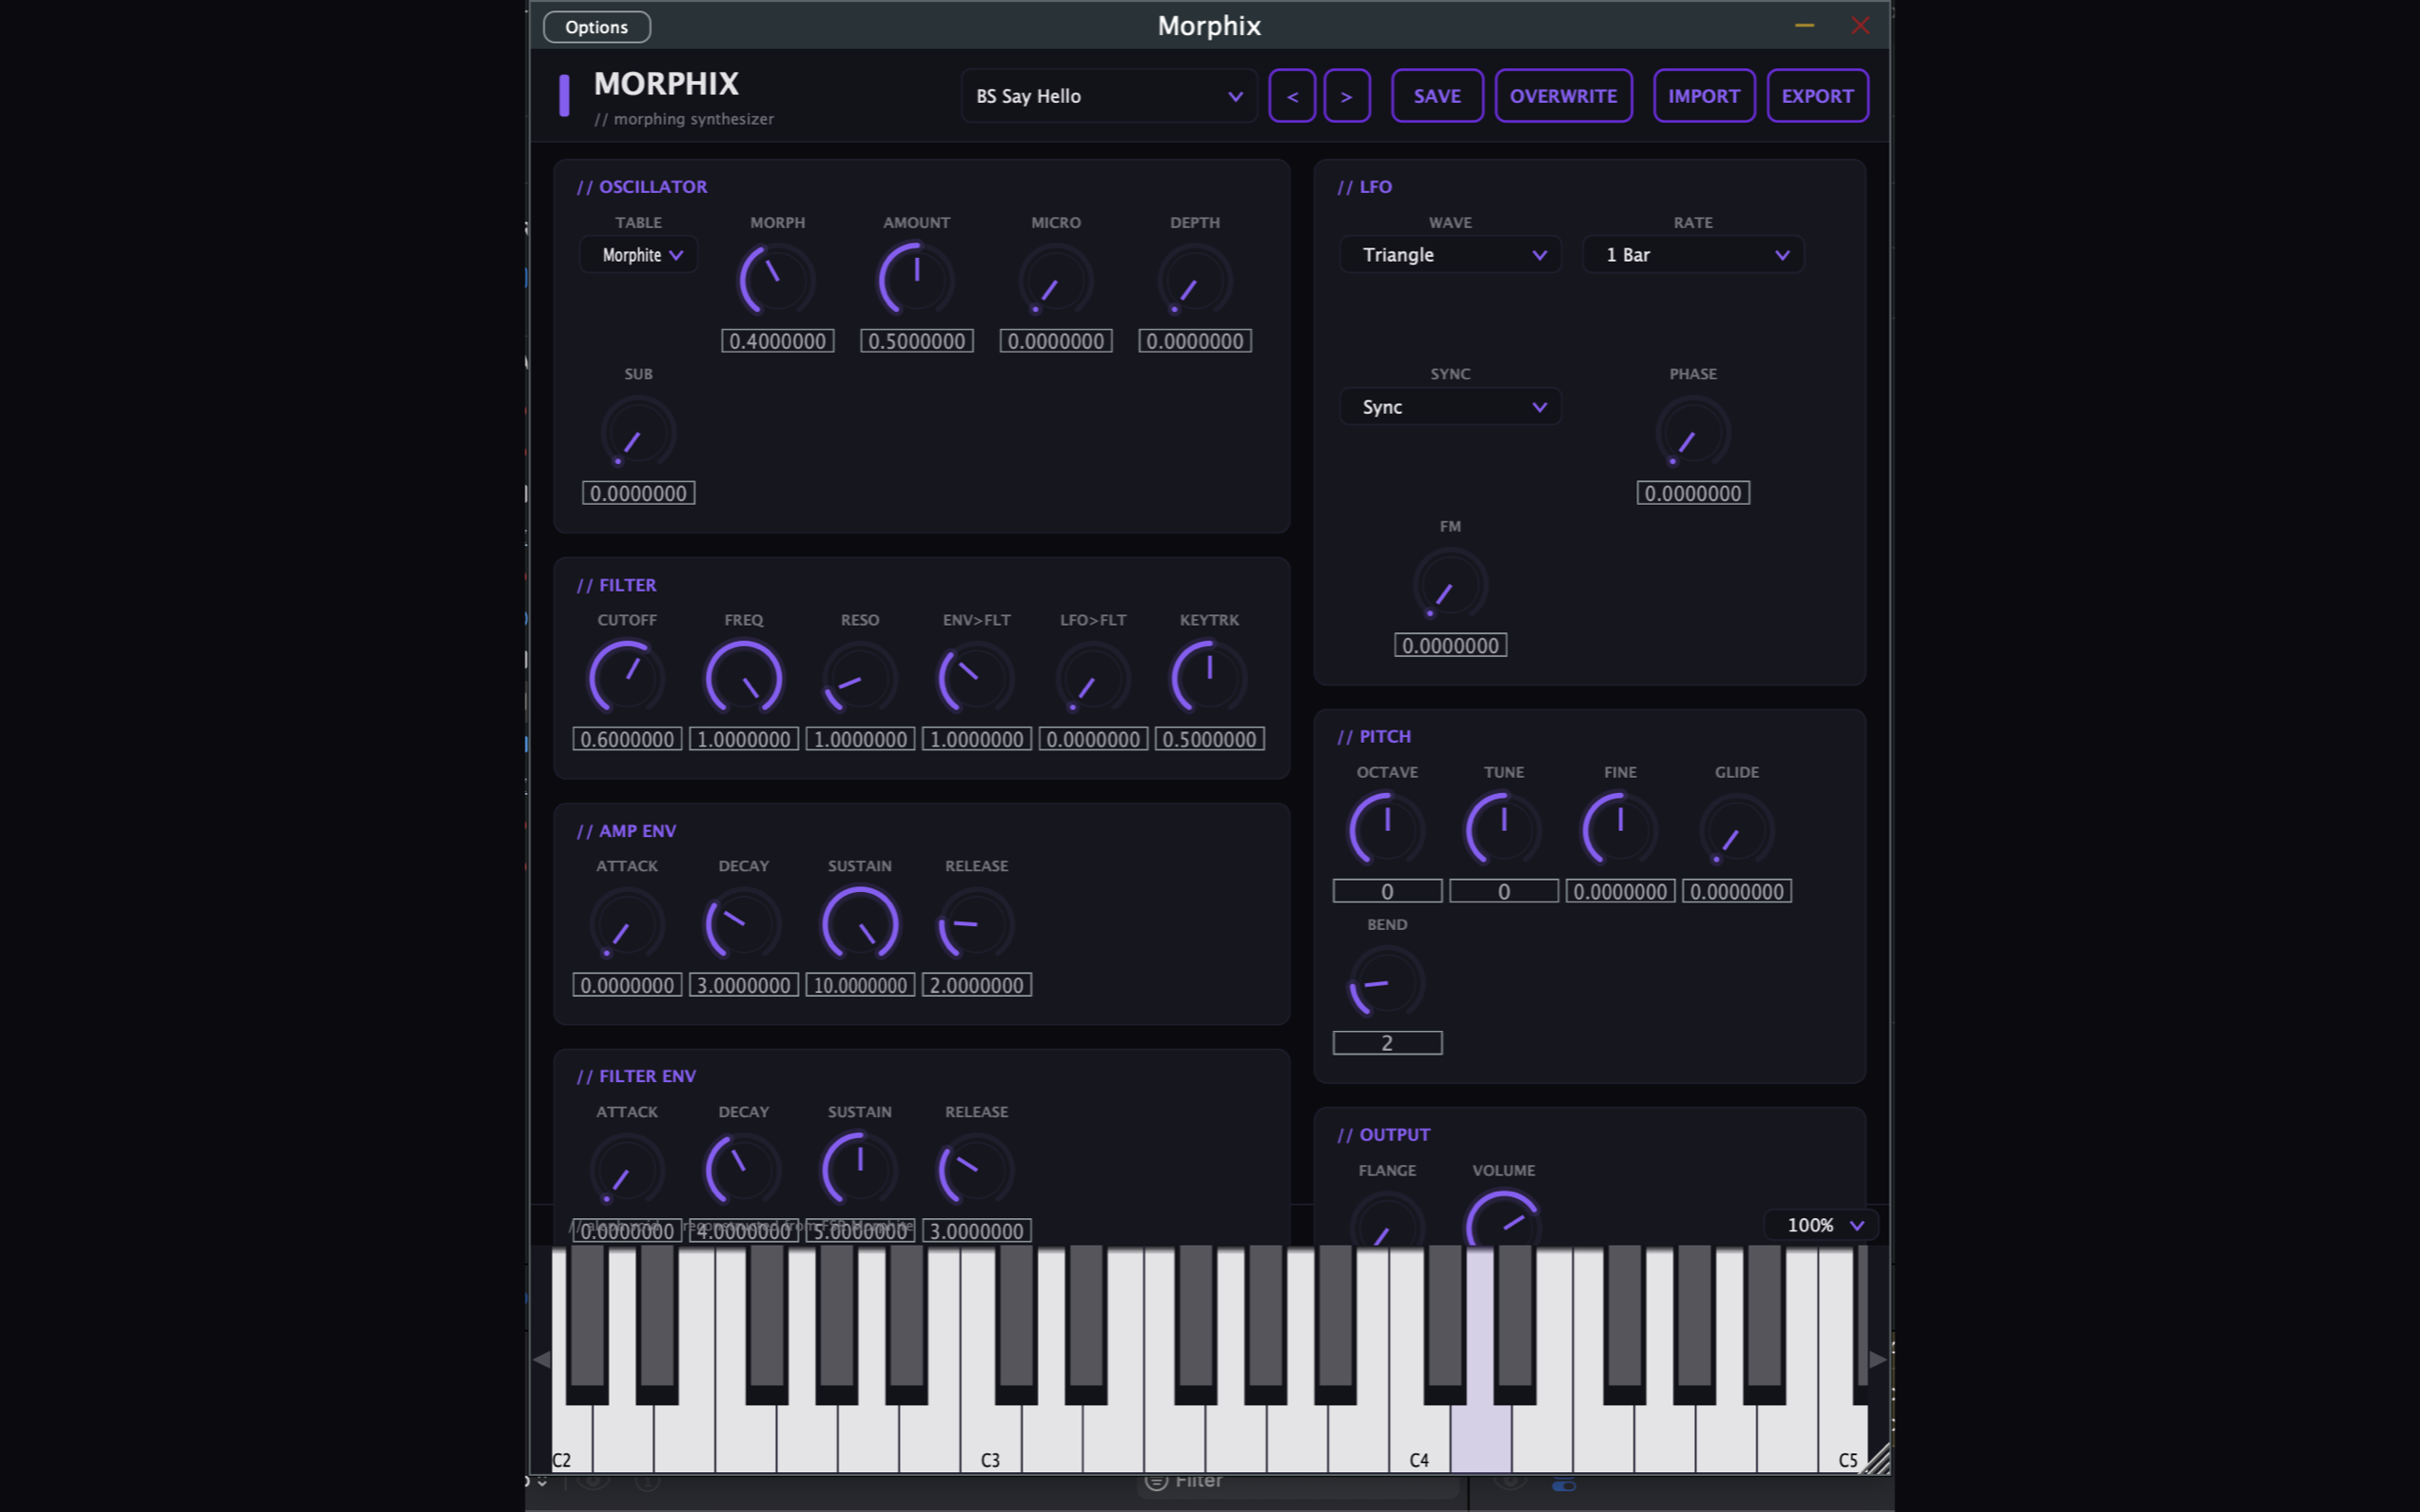Open the LFO RATE 1 Bar dropdown
The height and width of the screenshot is (1512, 2420).
pos(1693,255)
